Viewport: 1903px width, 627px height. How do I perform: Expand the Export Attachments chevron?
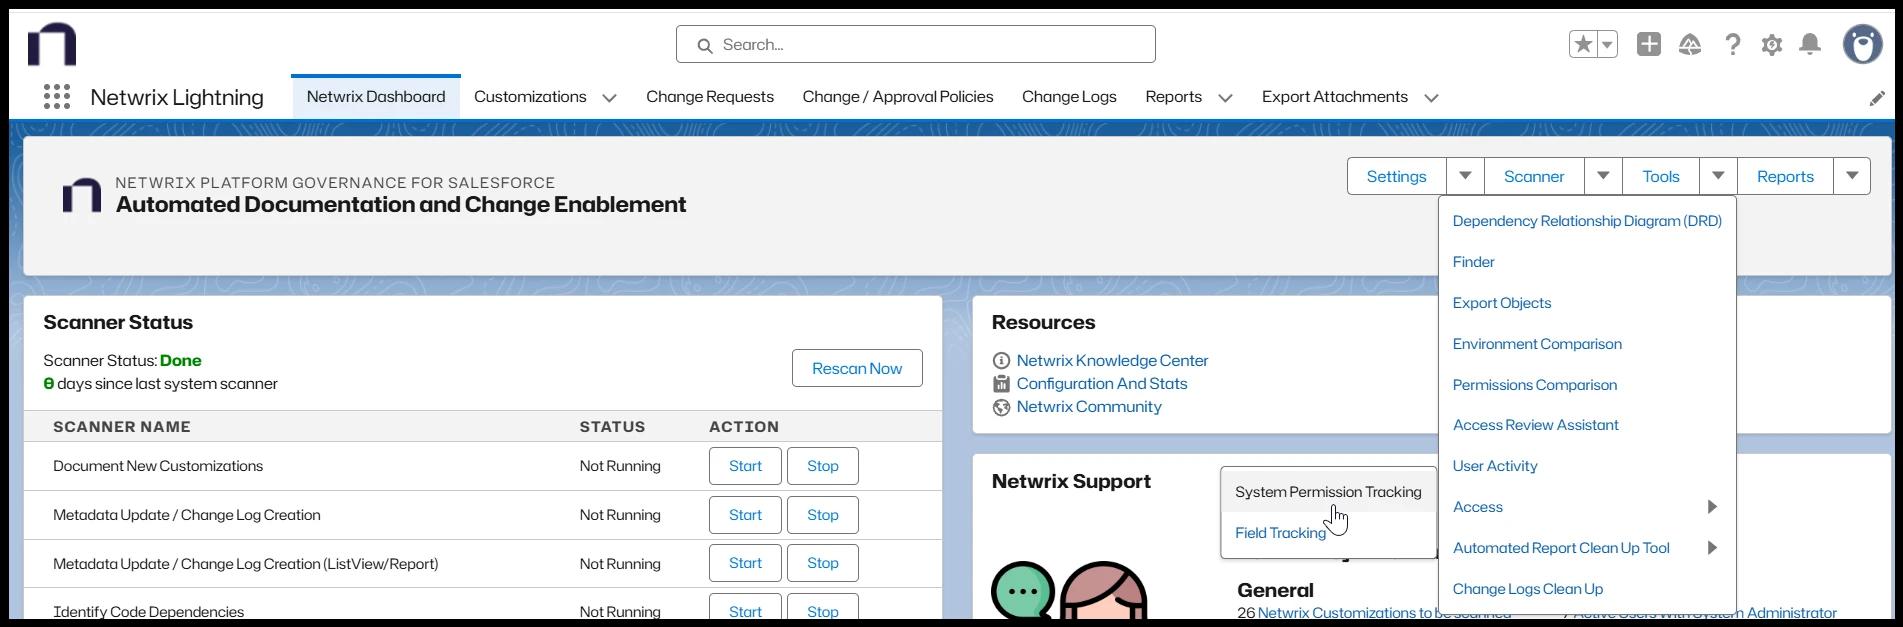coord(1431,98)
